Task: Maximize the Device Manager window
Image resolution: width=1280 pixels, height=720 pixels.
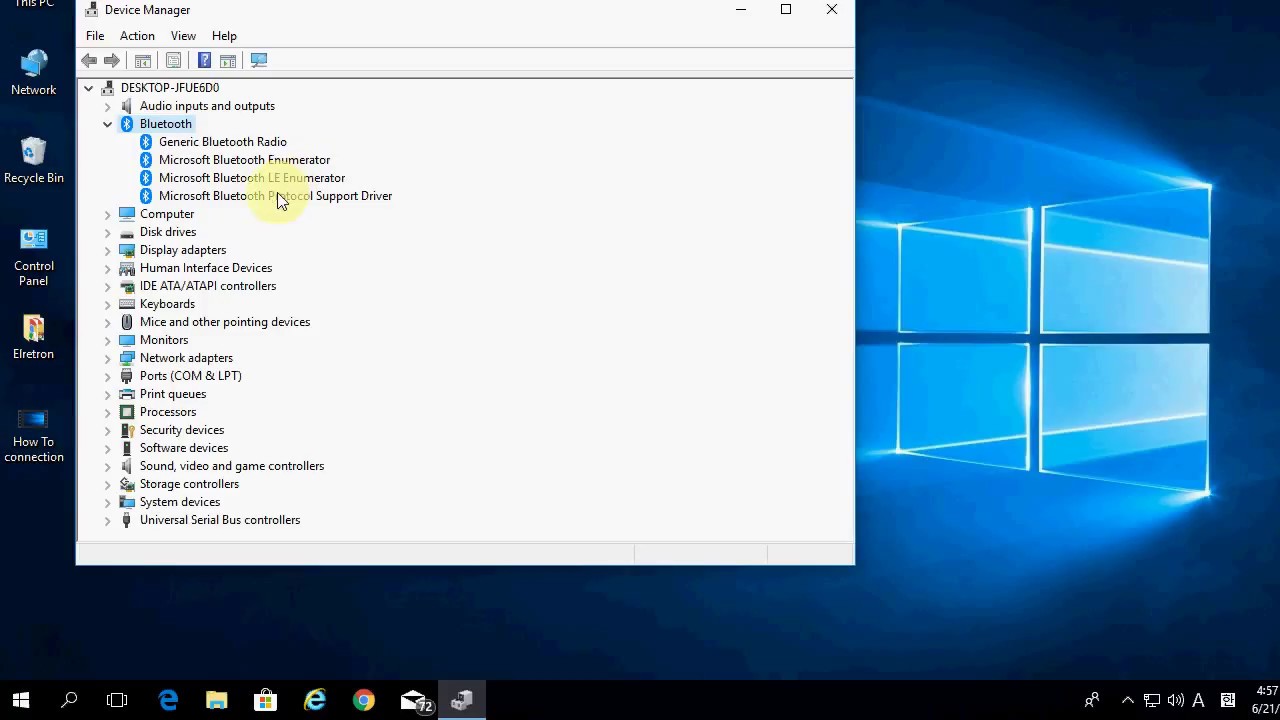Action: (x=786, y=10)
